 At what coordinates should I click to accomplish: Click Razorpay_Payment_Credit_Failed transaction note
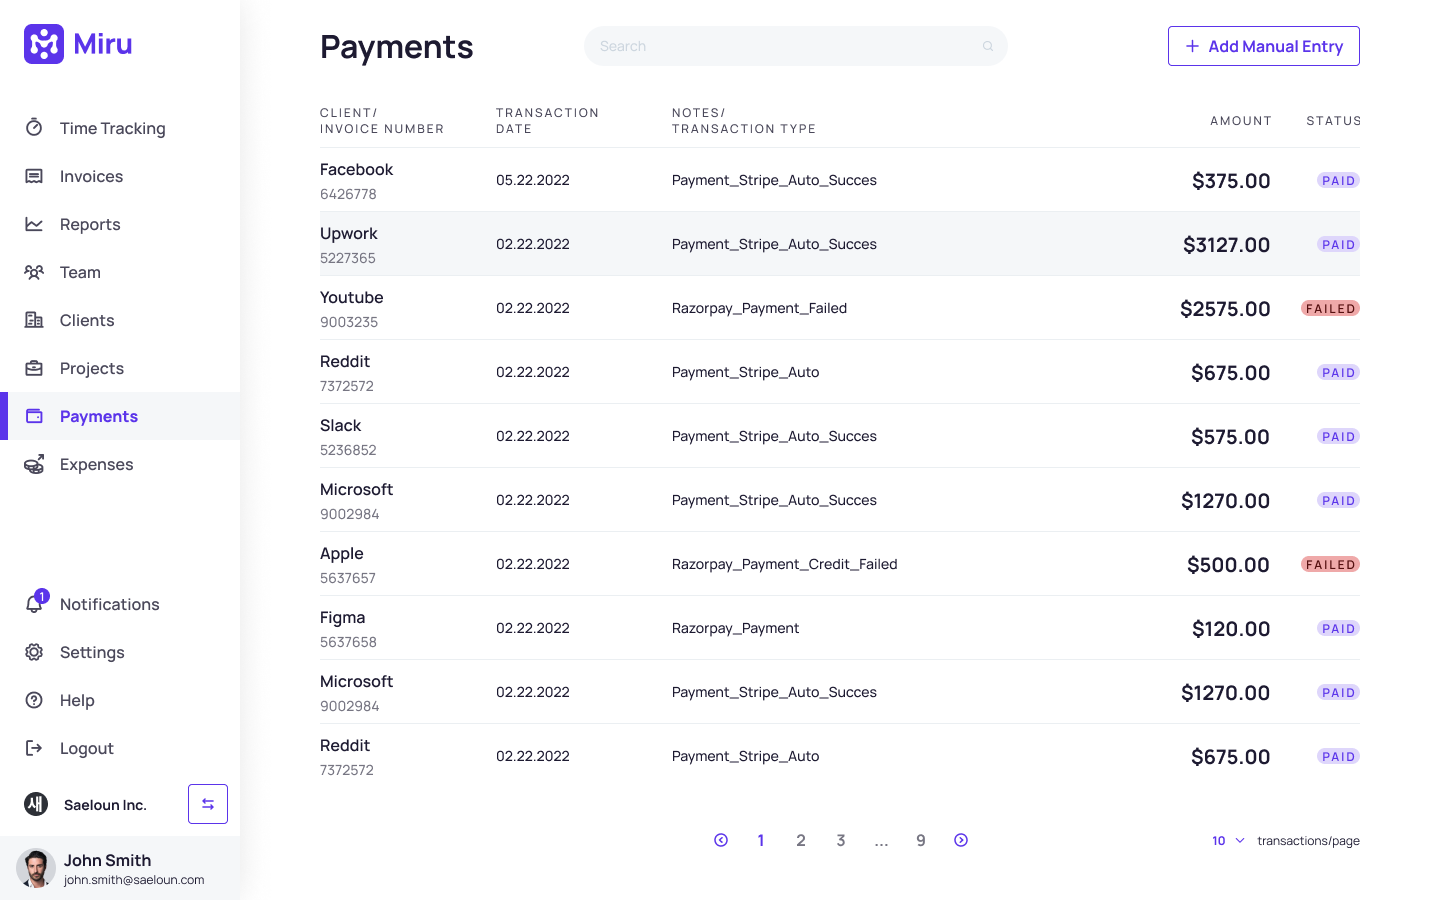[x=785, y=564]
